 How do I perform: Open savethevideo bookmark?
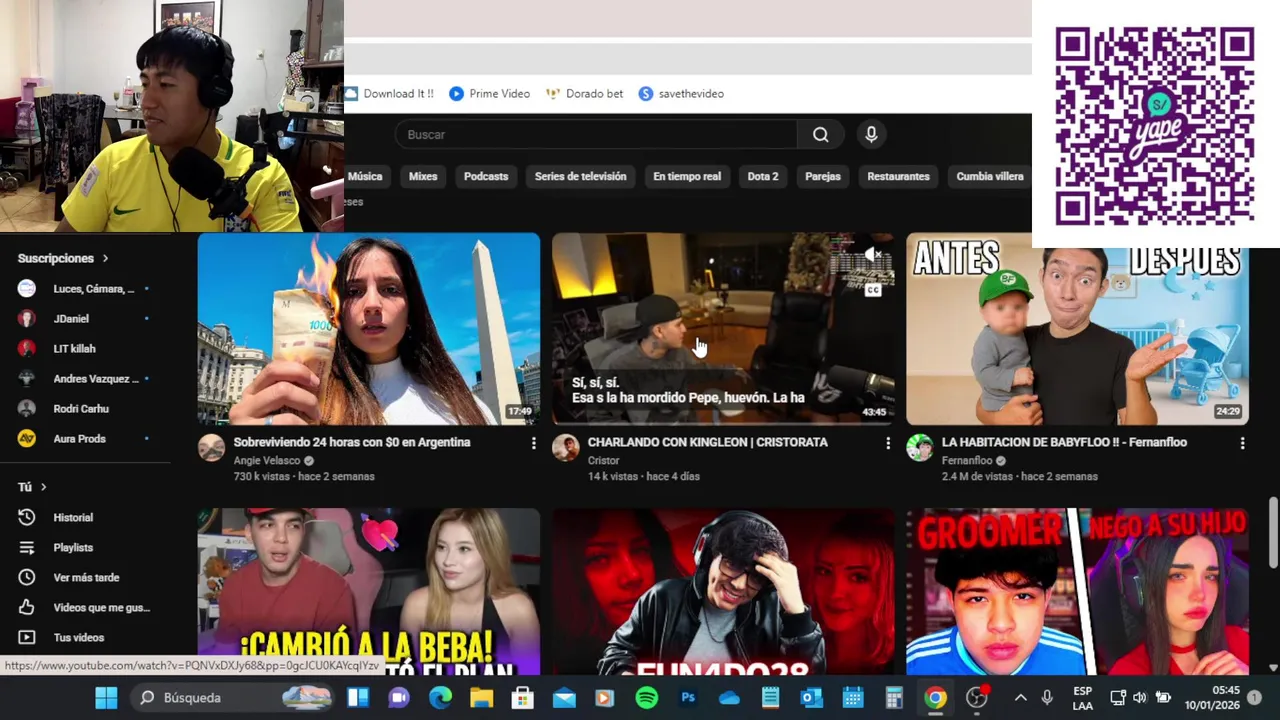pos(681,93)
